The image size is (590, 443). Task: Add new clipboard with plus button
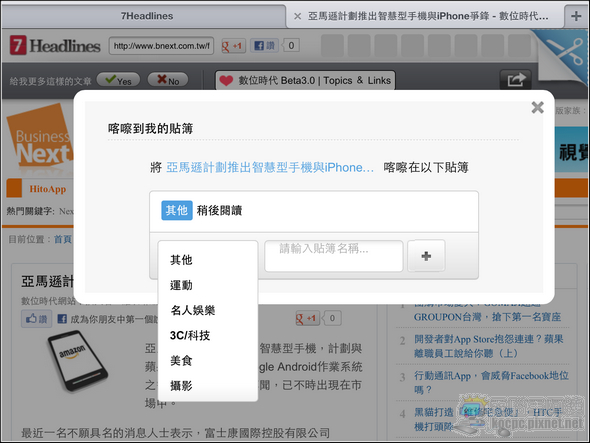pyautogui.click(x=426, y=256)
